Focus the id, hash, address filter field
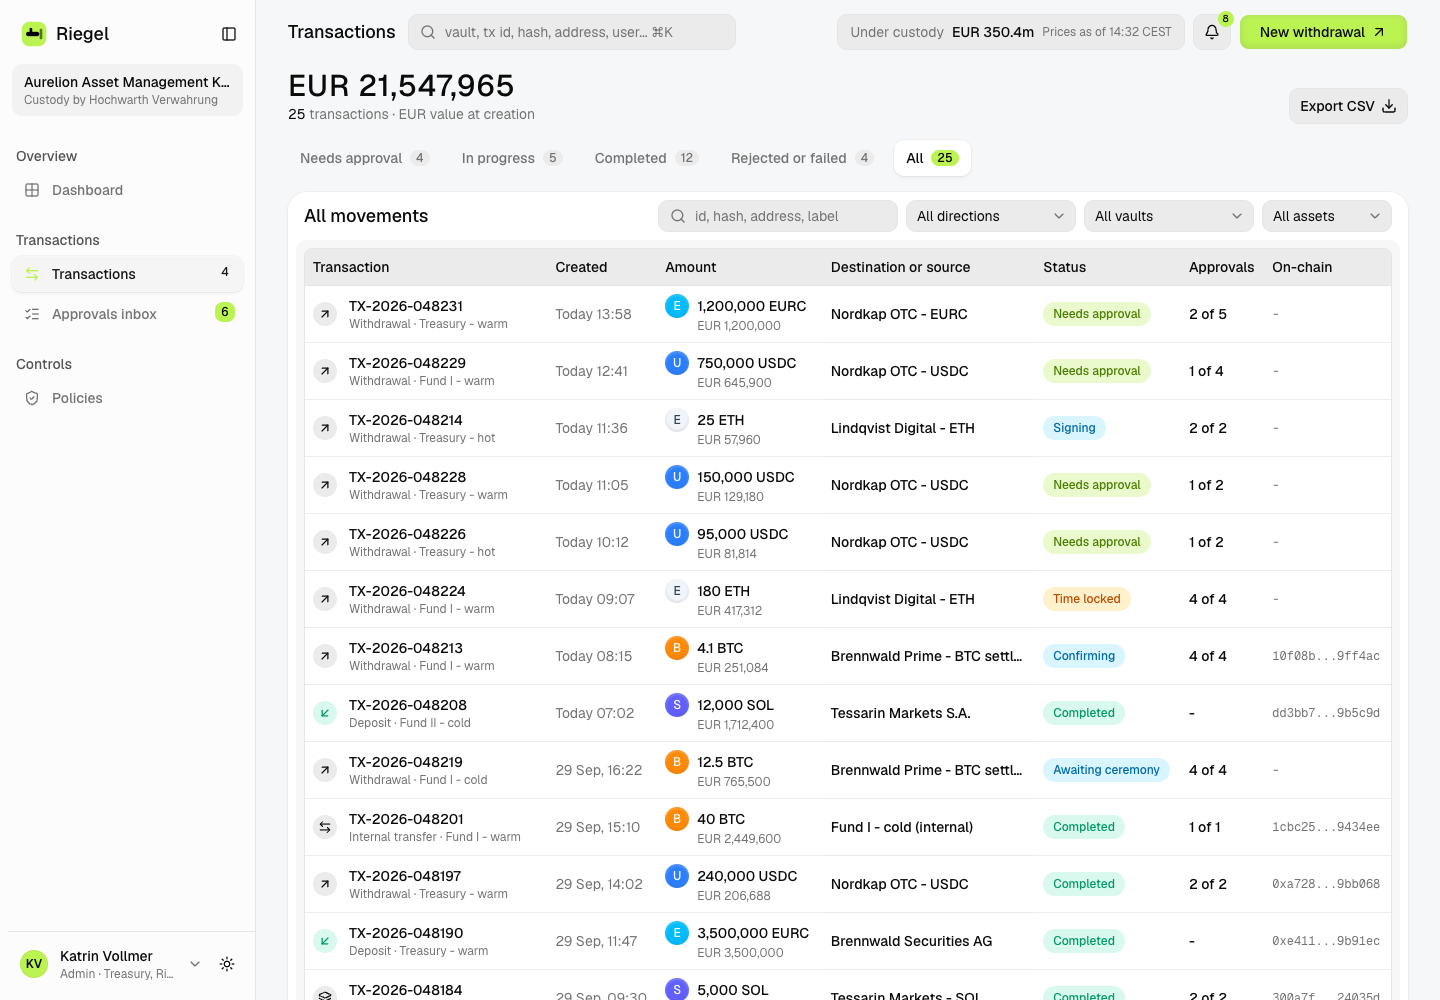The image size is (1440, 1000). pyautogui.click(x=778, y=216)
